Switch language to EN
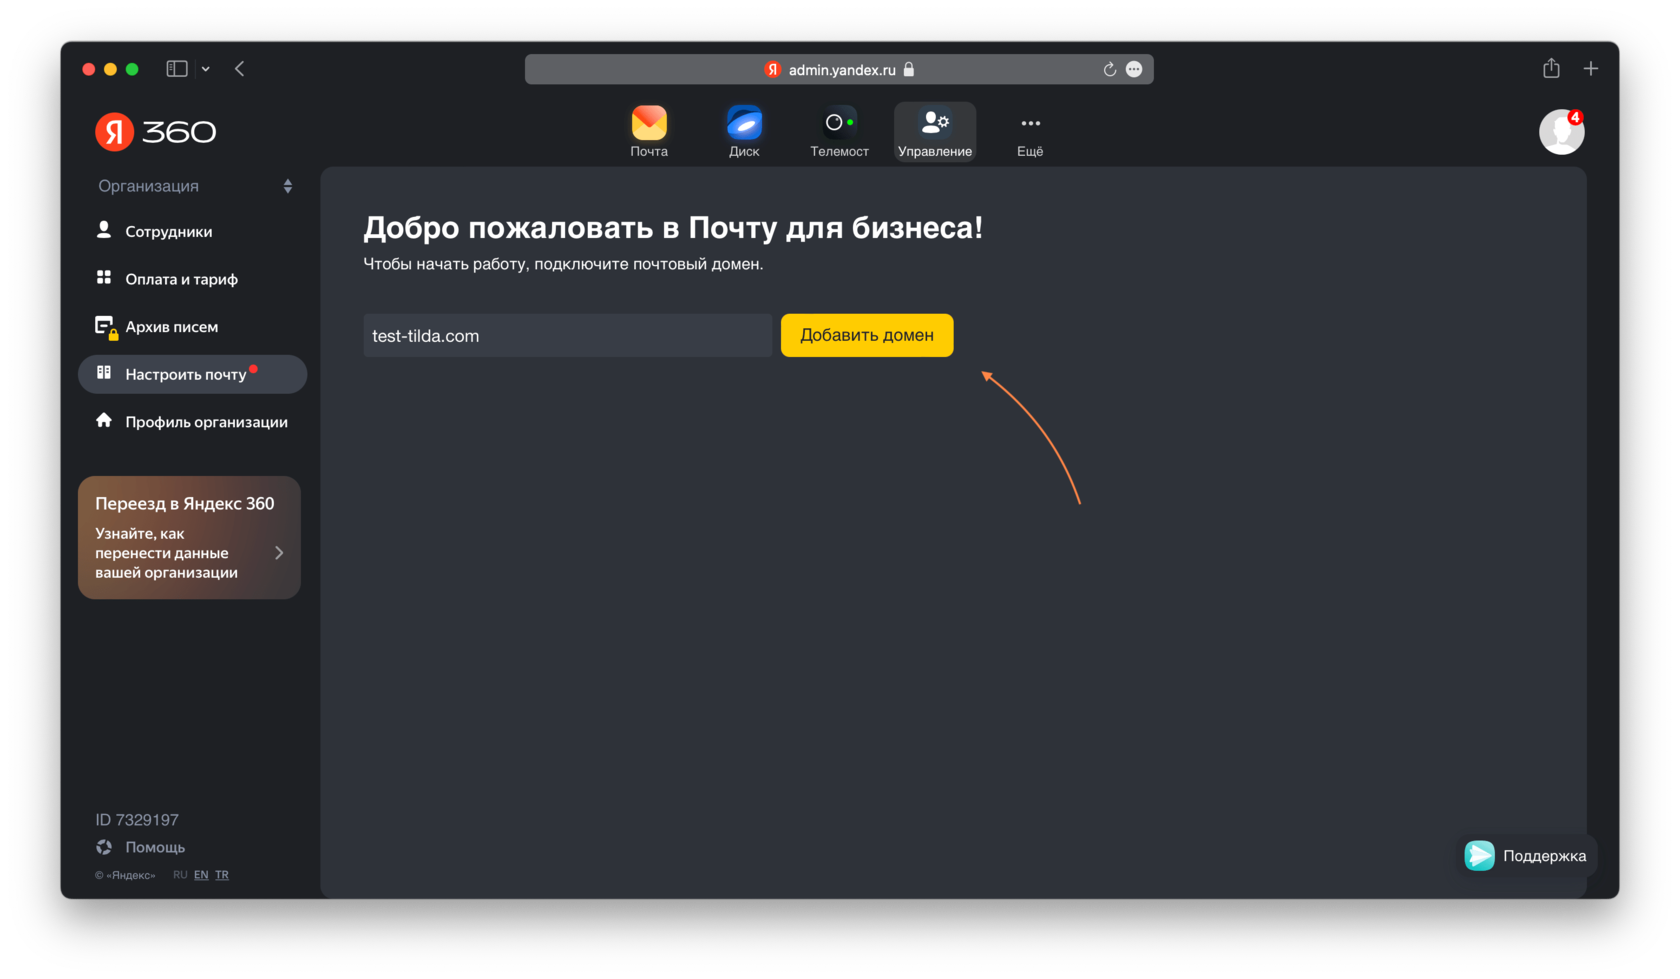Screen dimensions: 1680x979 pos(201,875)
